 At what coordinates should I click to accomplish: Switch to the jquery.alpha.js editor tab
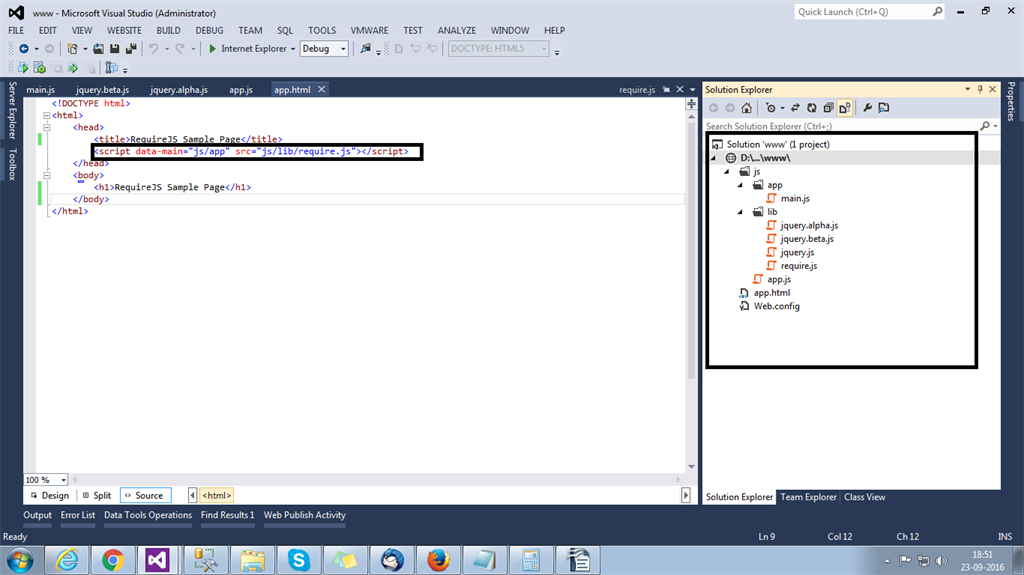(x=177, y=90)
